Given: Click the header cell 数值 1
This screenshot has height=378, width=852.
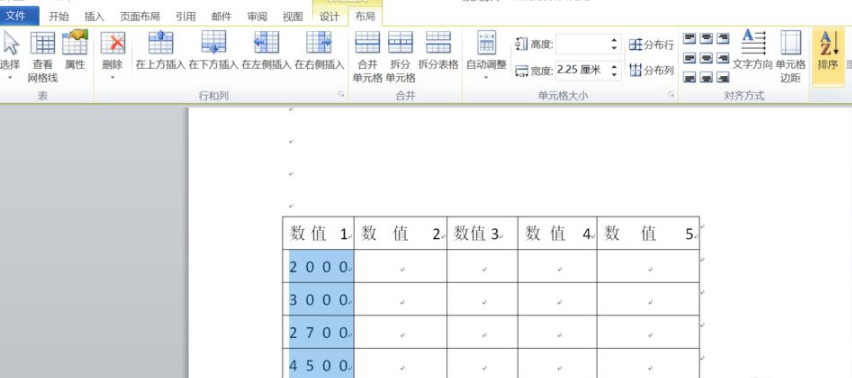Looking at the screenshot, I should 318,234.
